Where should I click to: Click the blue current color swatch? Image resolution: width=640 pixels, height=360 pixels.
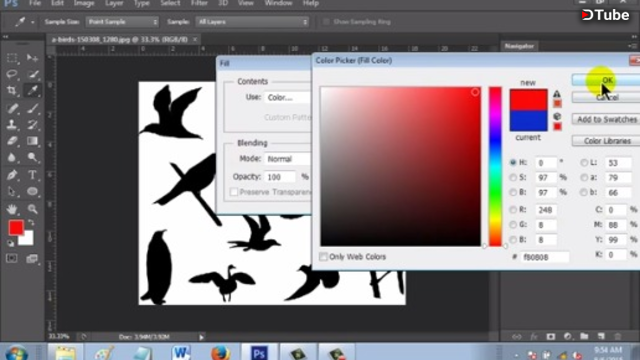tap(528, 121)
